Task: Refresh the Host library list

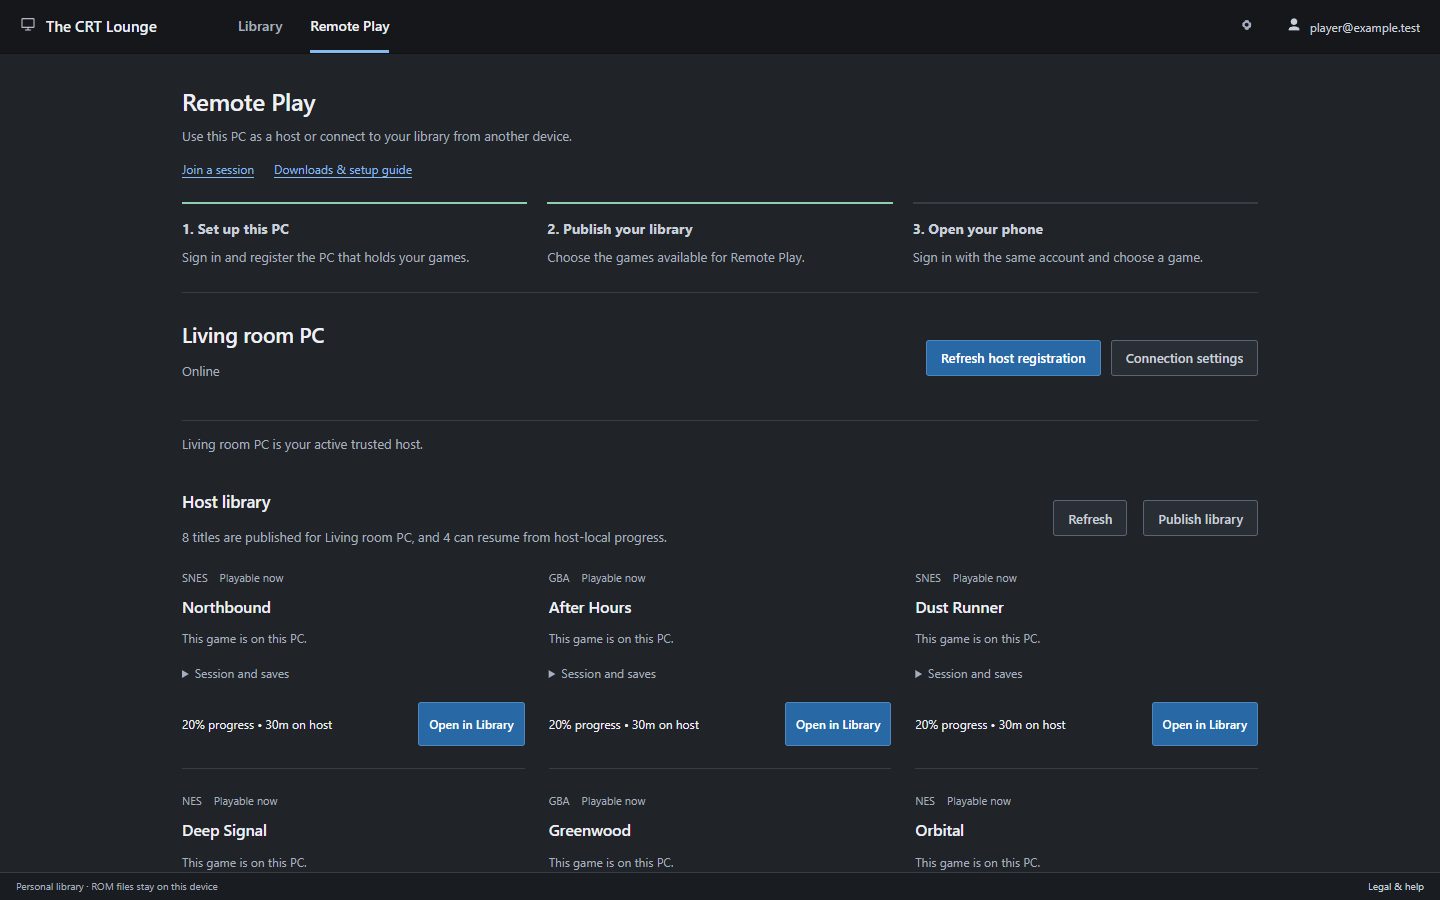Action: point(1090,518)
